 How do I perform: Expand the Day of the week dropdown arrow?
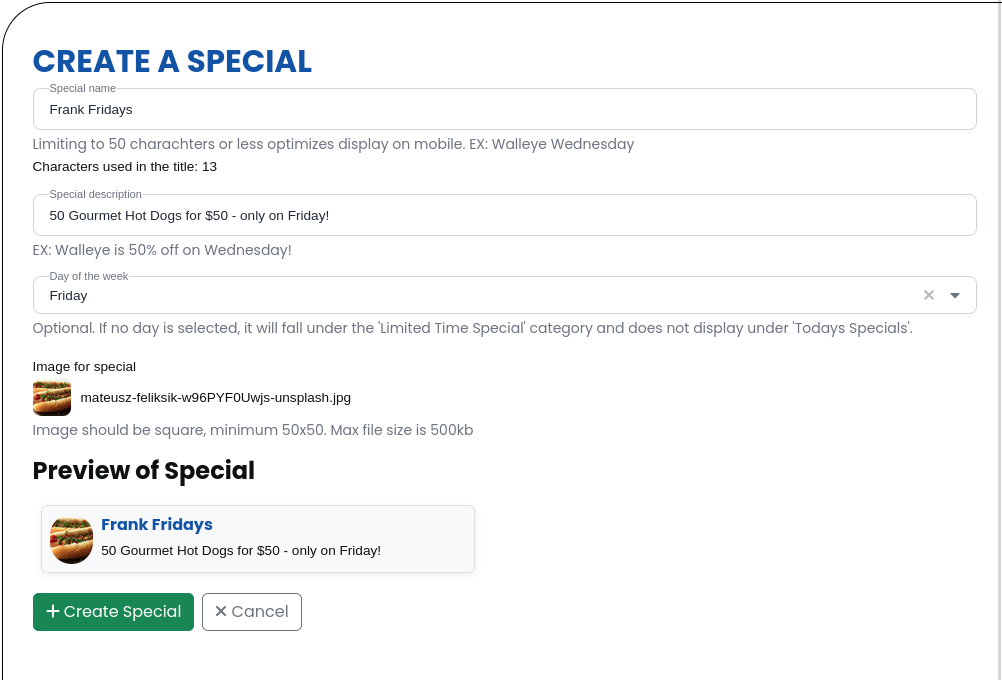tap(955, 295)
